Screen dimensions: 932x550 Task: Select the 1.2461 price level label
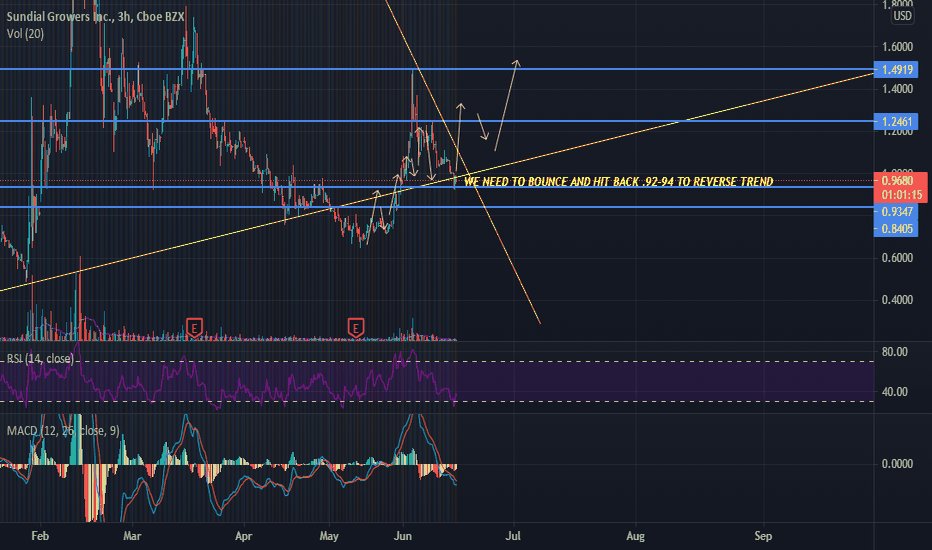click(x=896, y=122)
